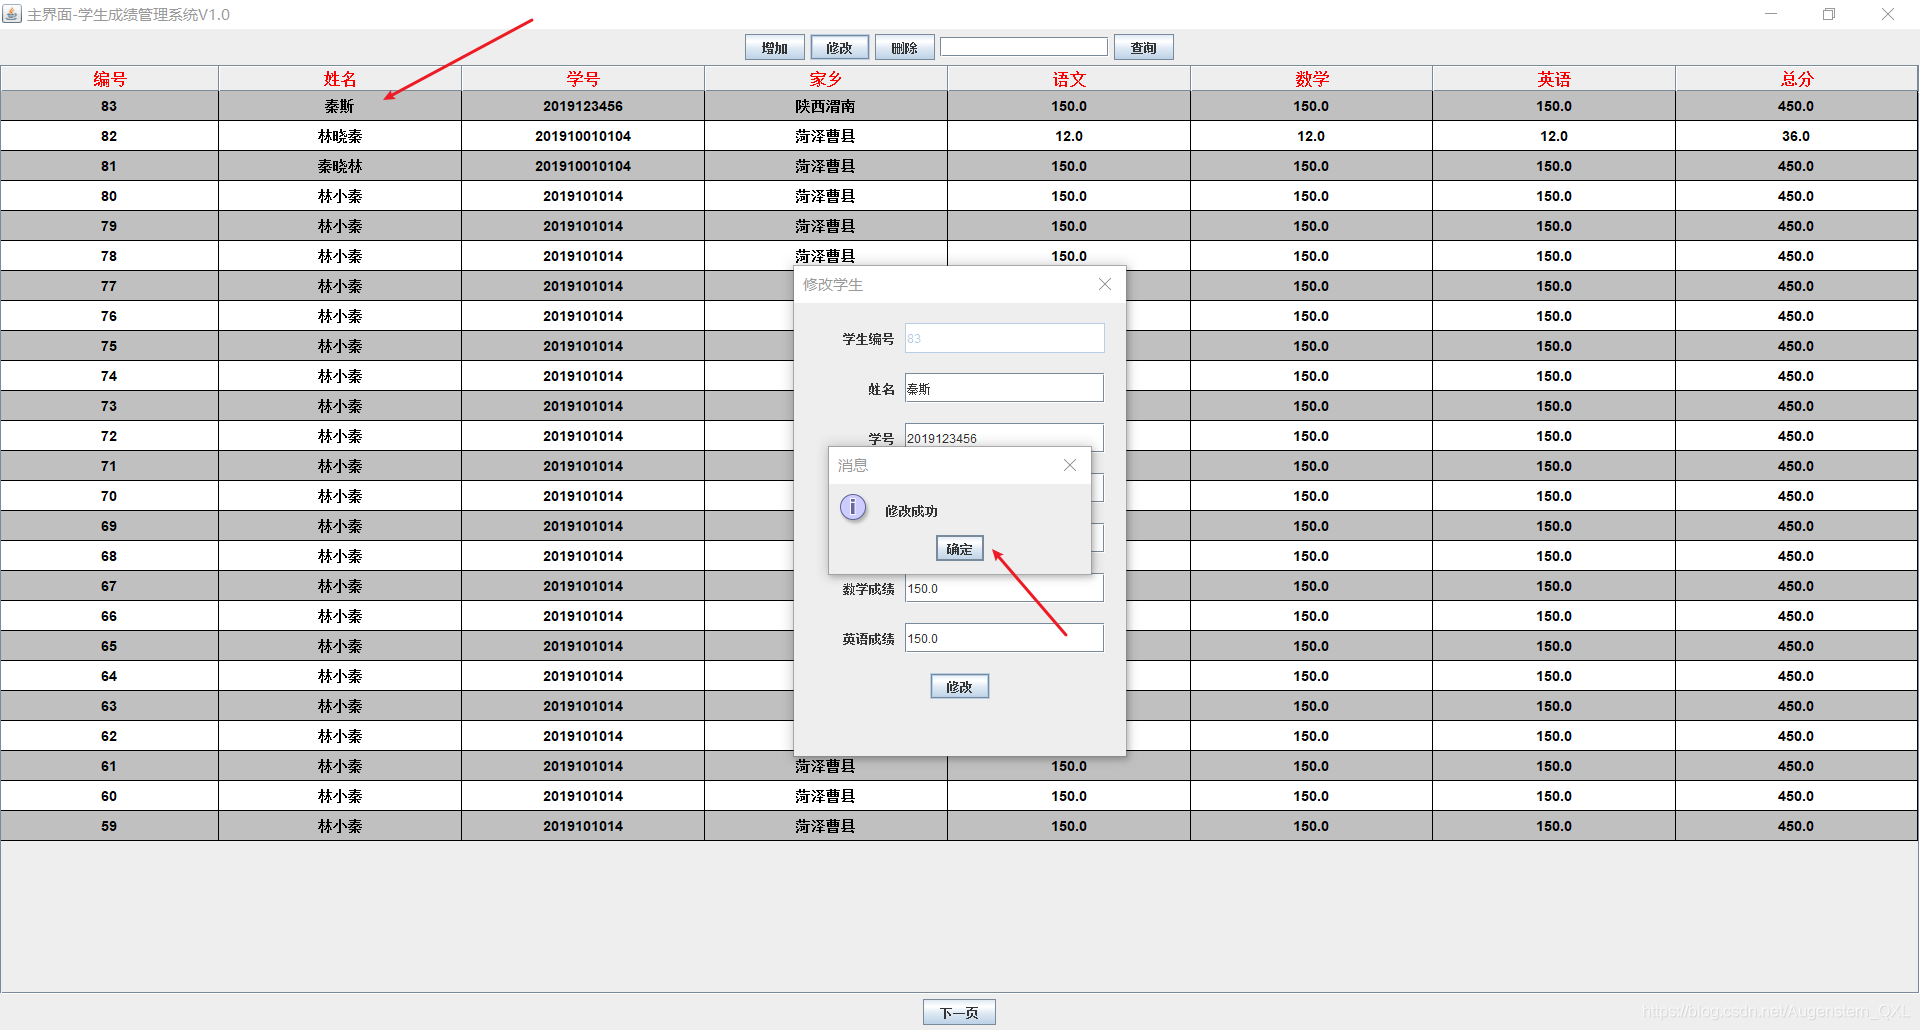
Task: Close the 消息 message dialog
Action: point(1070,465)
